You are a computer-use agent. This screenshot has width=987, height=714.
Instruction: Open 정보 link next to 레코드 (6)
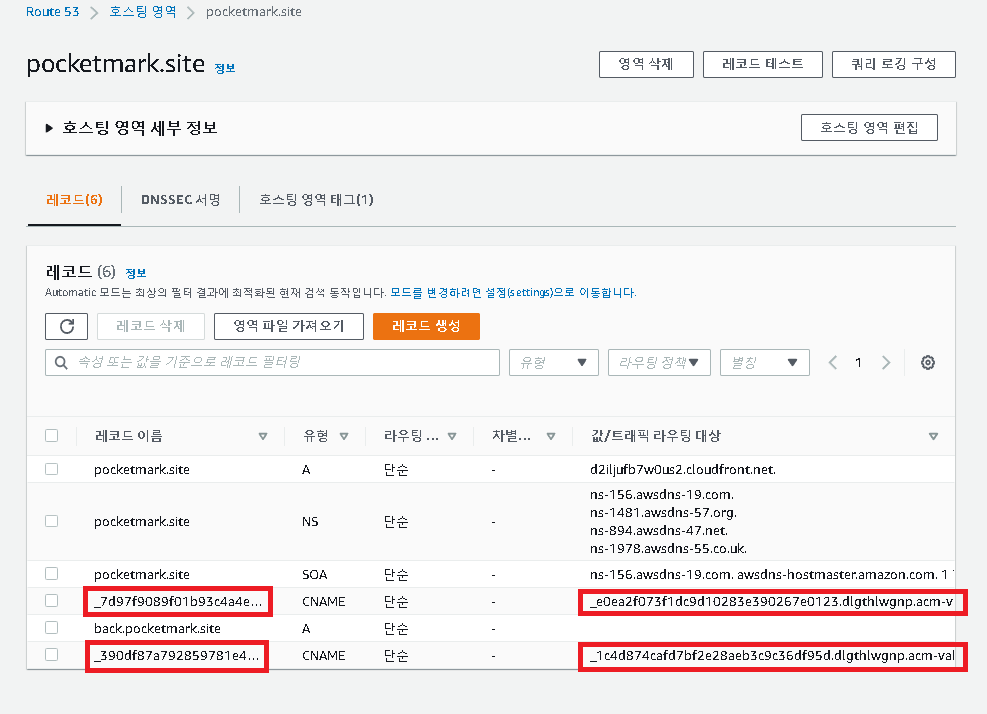coord(136,273)
